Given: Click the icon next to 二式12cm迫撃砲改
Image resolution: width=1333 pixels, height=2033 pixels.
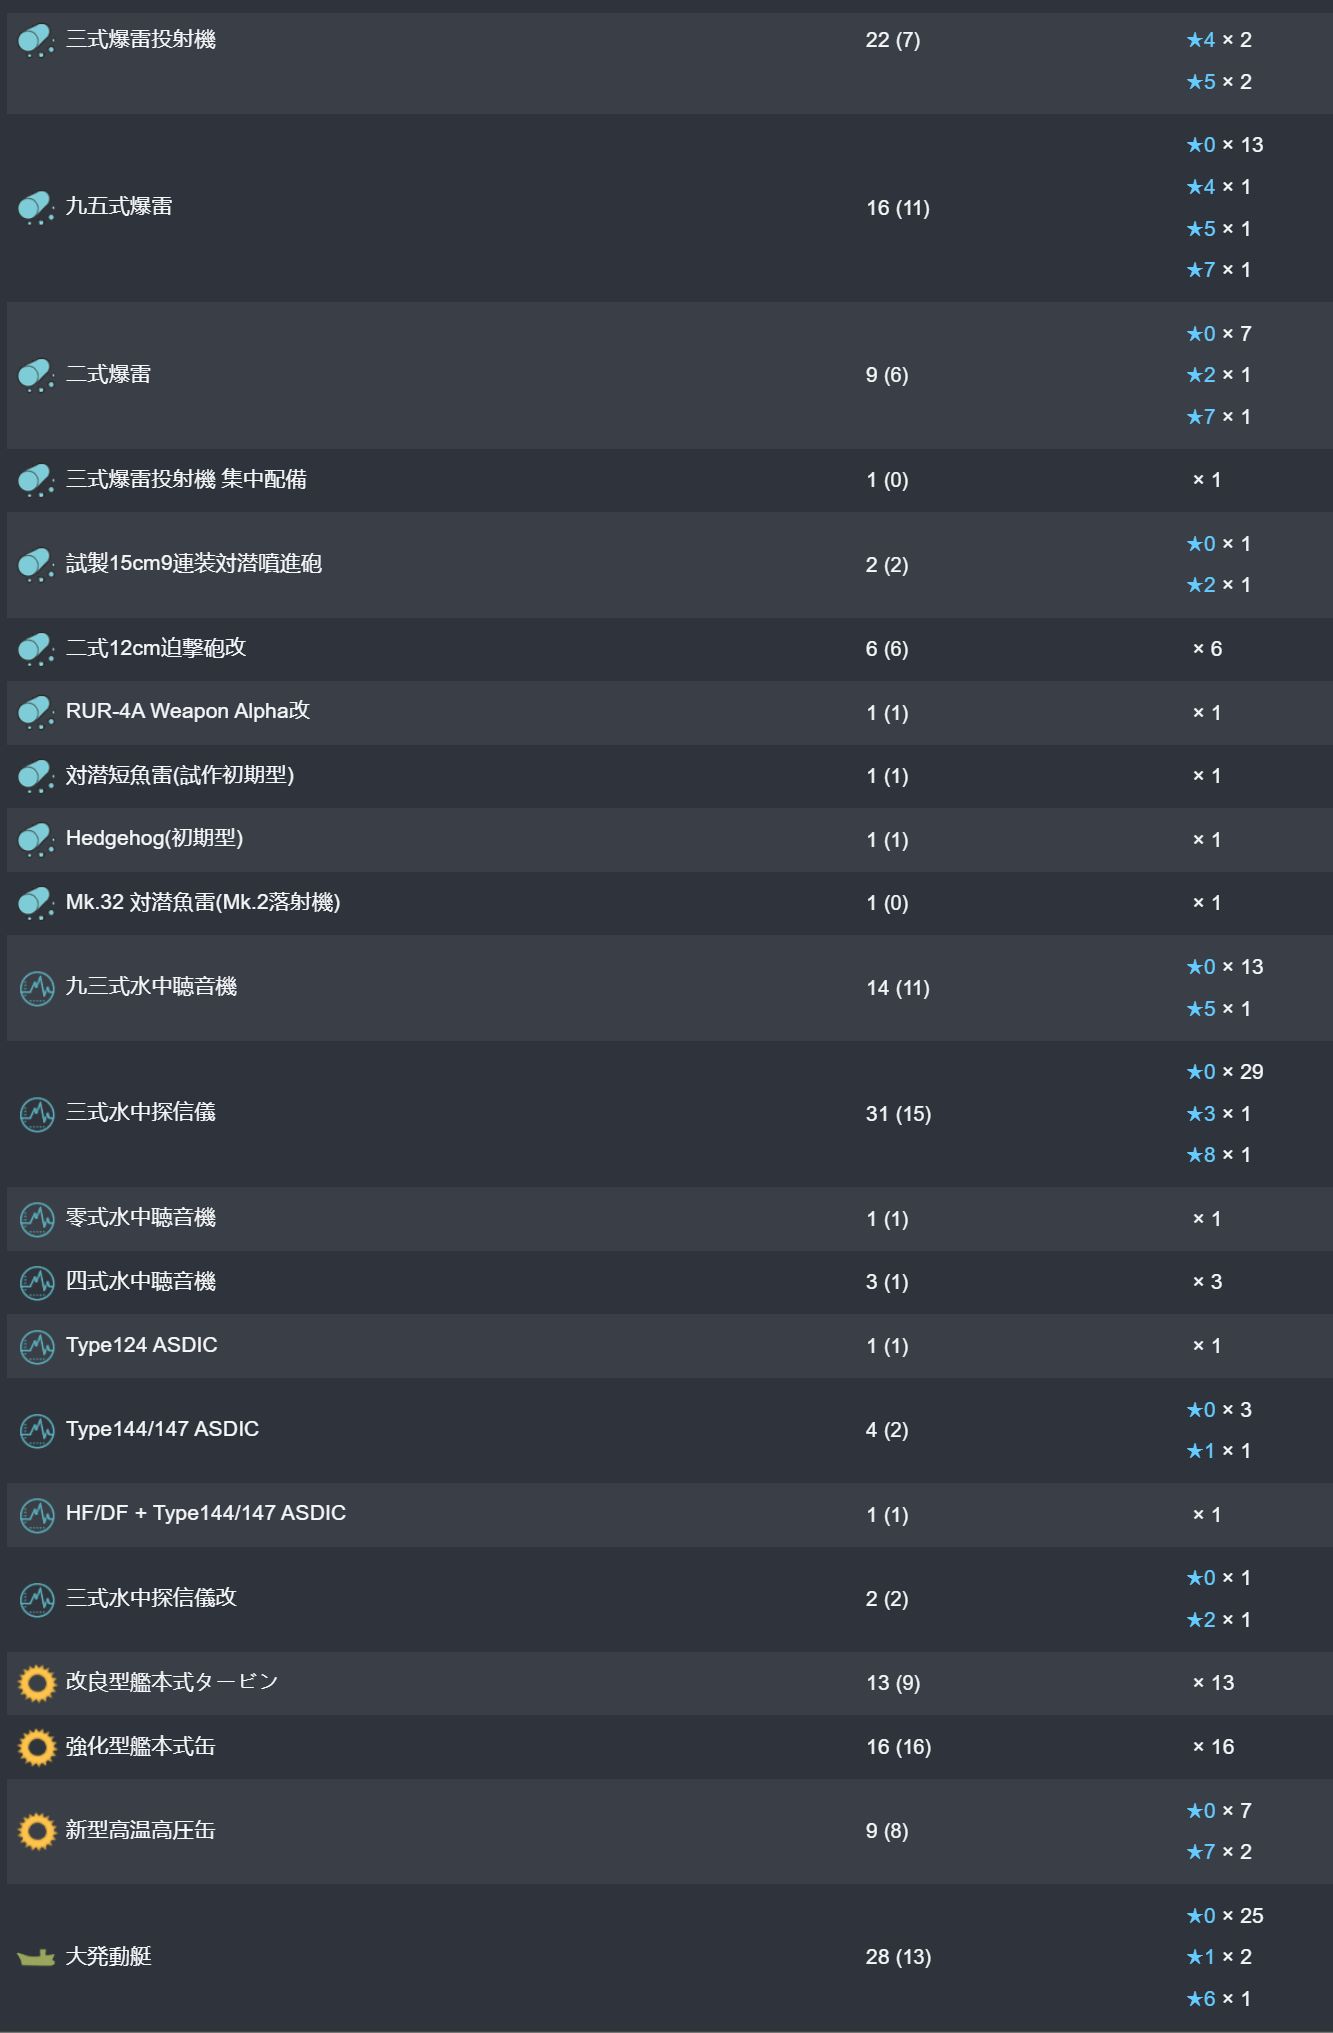Looking at the screenshot, I should point(36,649).
